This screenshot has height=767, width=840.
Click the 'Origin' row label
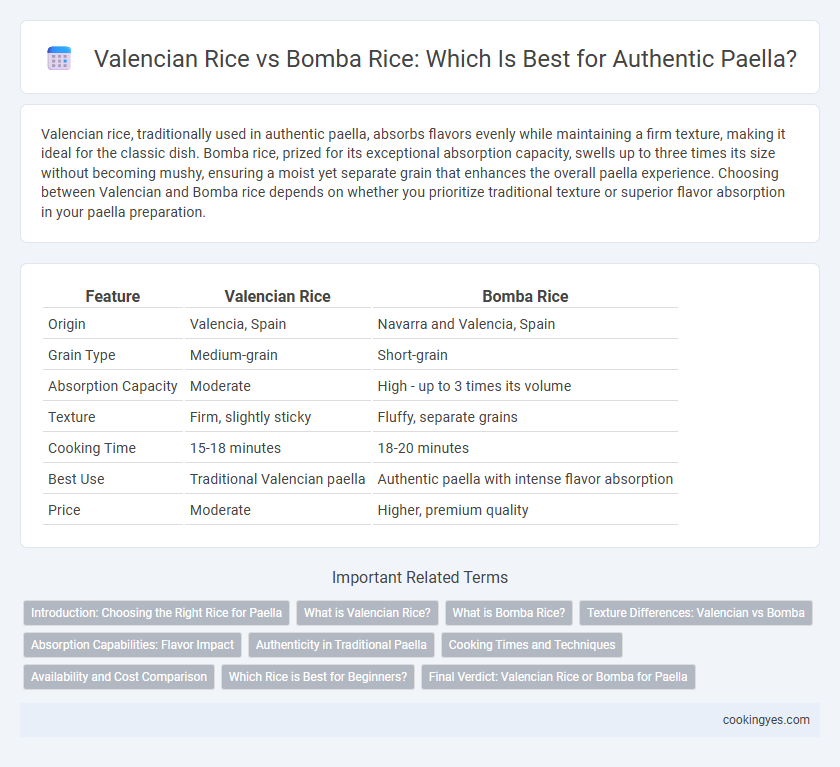(67, 324)
